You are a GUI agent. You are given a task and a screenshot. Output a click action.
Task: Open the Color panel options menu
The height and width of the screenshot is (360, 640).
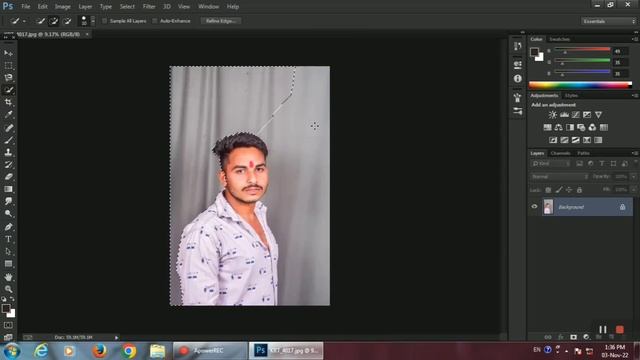point(635,39)
